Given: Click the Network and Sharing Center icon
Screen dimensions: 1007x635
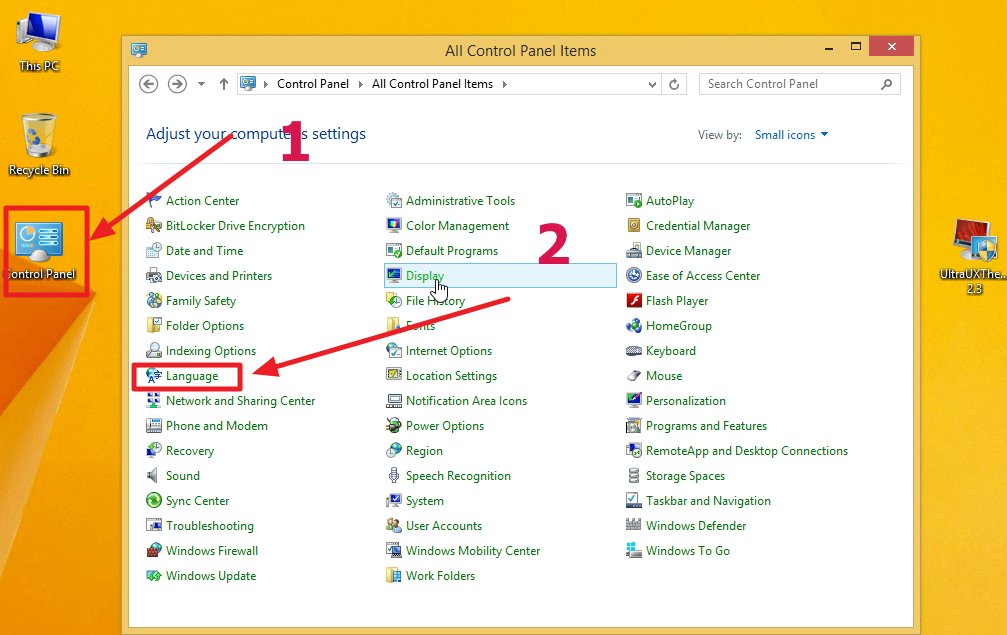Looking at the screenshot, I should coord(153,401).
